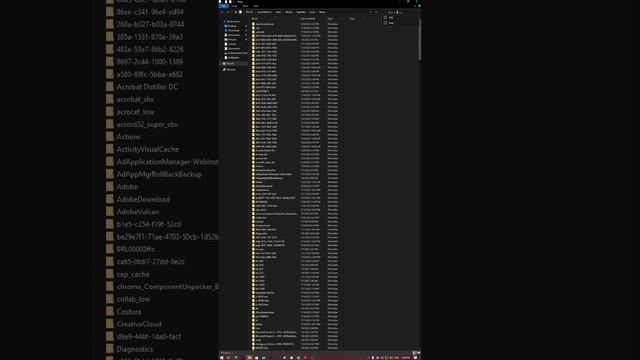This screenshot has width=640, height=360.
Task: Select magnified AdApplicationManager-WebInst folder
Action: pos(167,162)
